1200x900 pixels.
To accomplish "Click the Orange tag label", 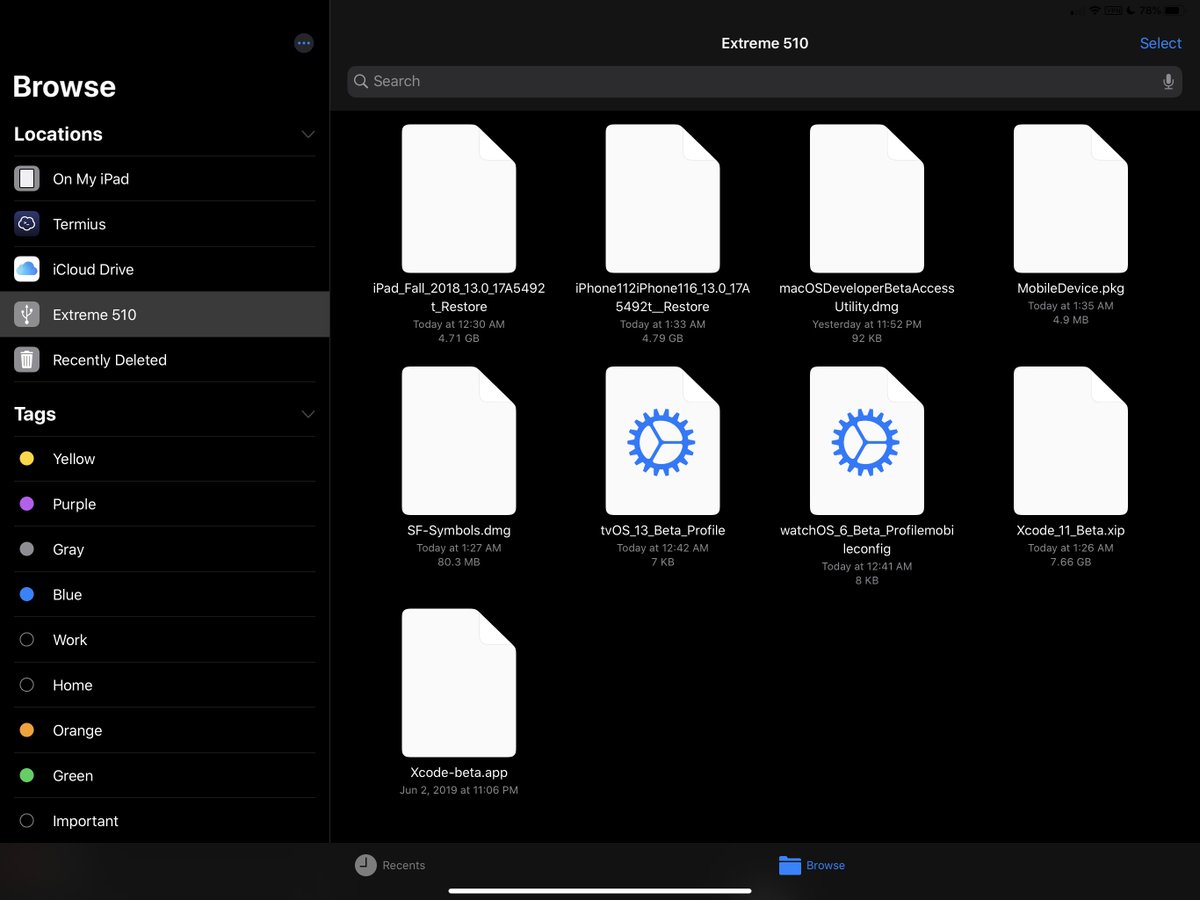I will click(77, 730).
